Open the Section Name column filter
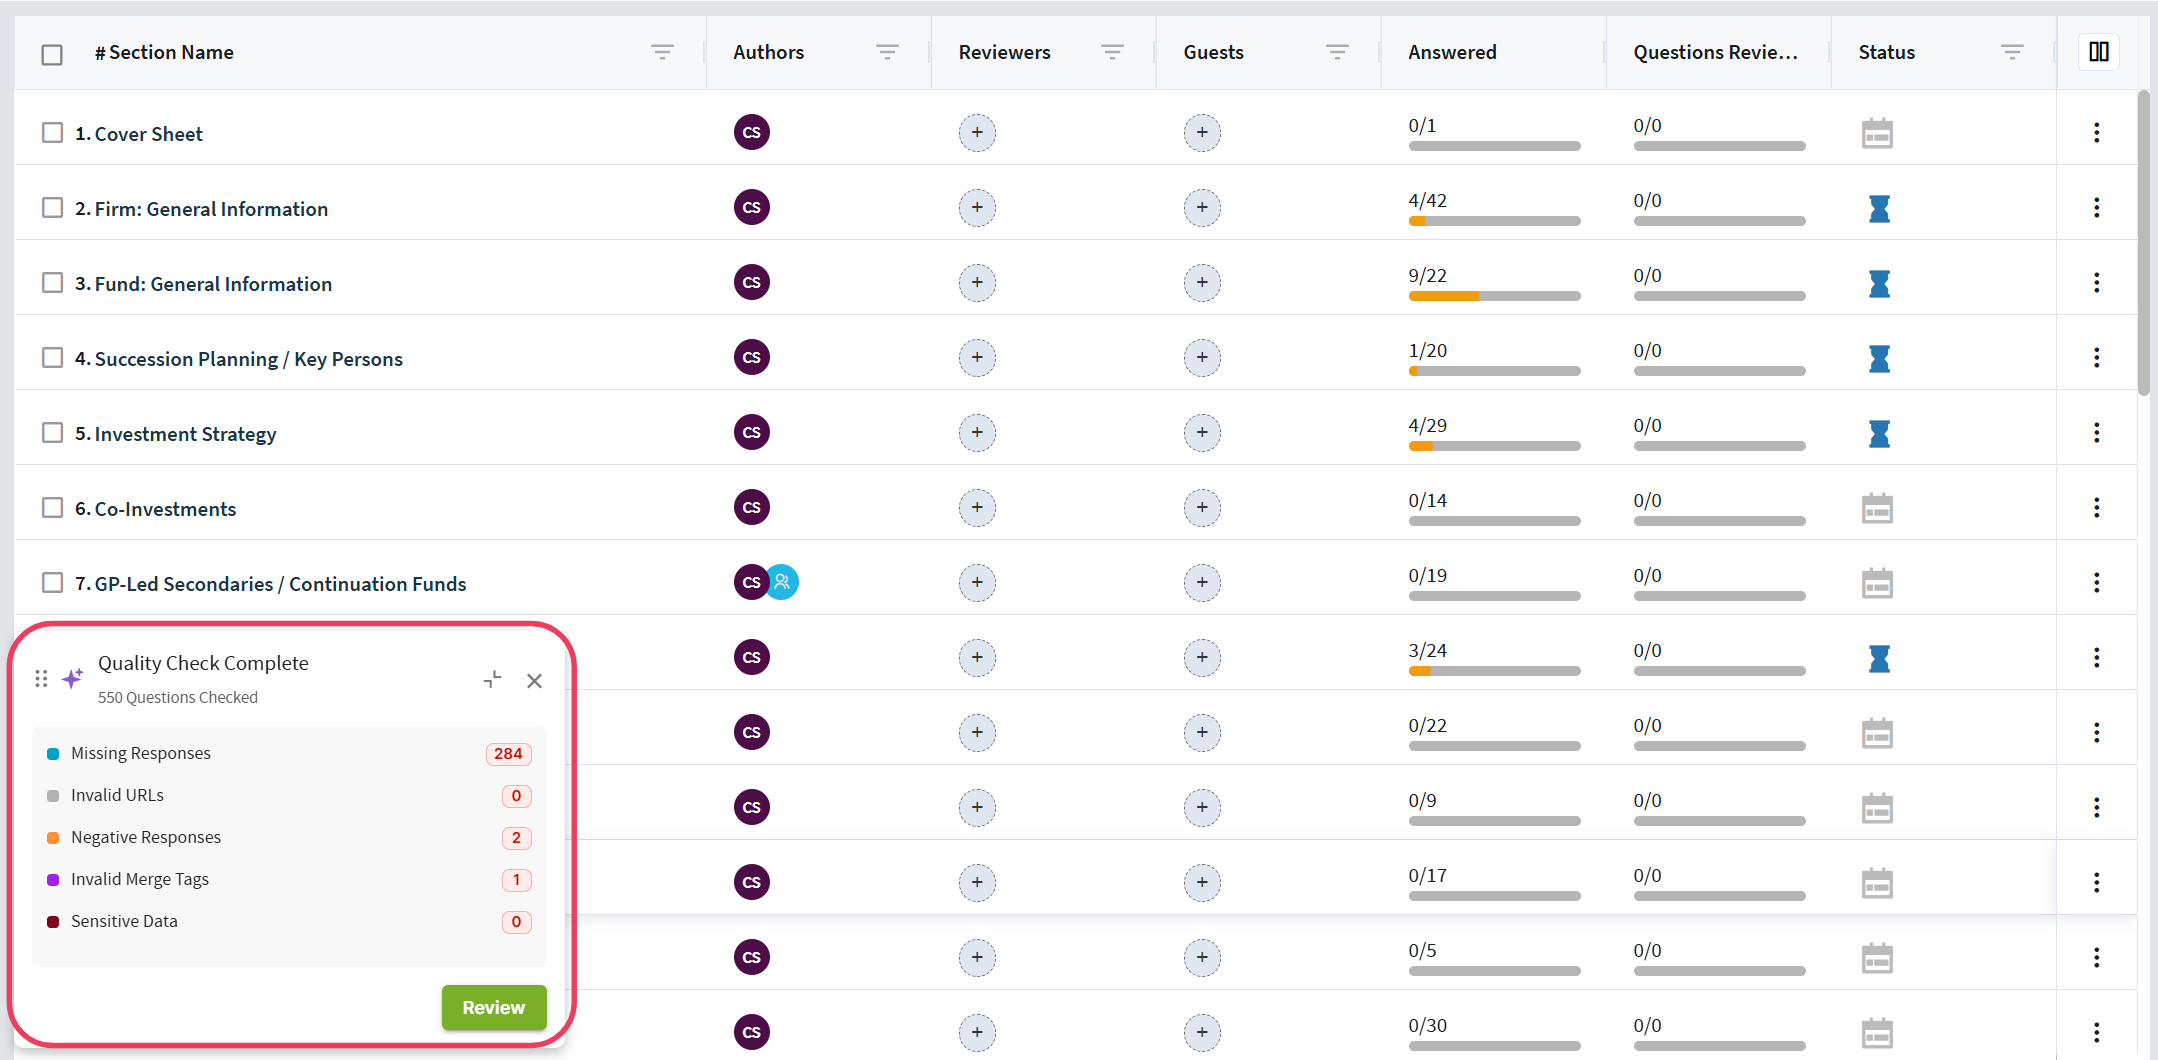Image resolution: width=2158 pixels, height=1060 pixels. point(662,52)
